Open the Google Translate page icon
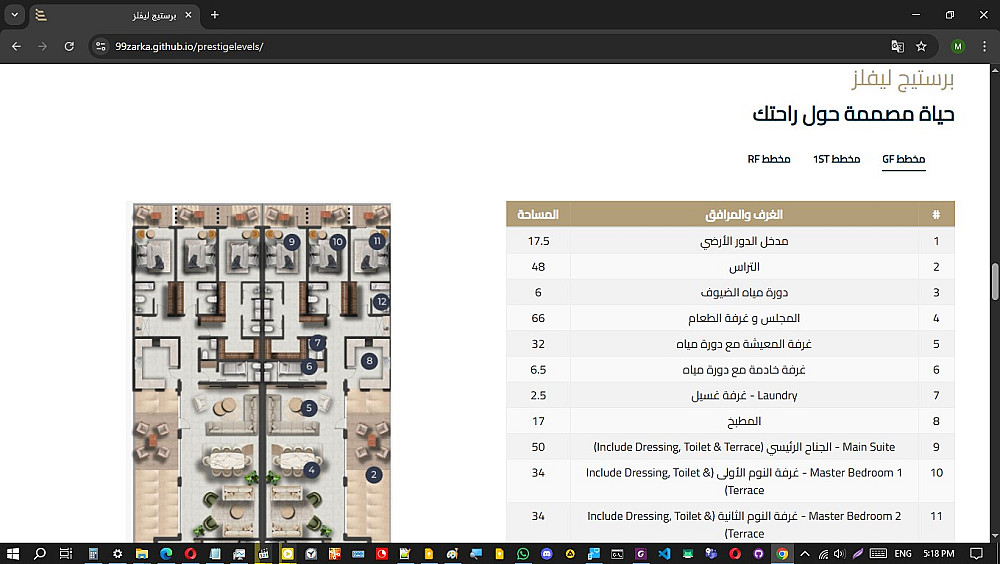 pyautogui.click(x=897, y=46)
